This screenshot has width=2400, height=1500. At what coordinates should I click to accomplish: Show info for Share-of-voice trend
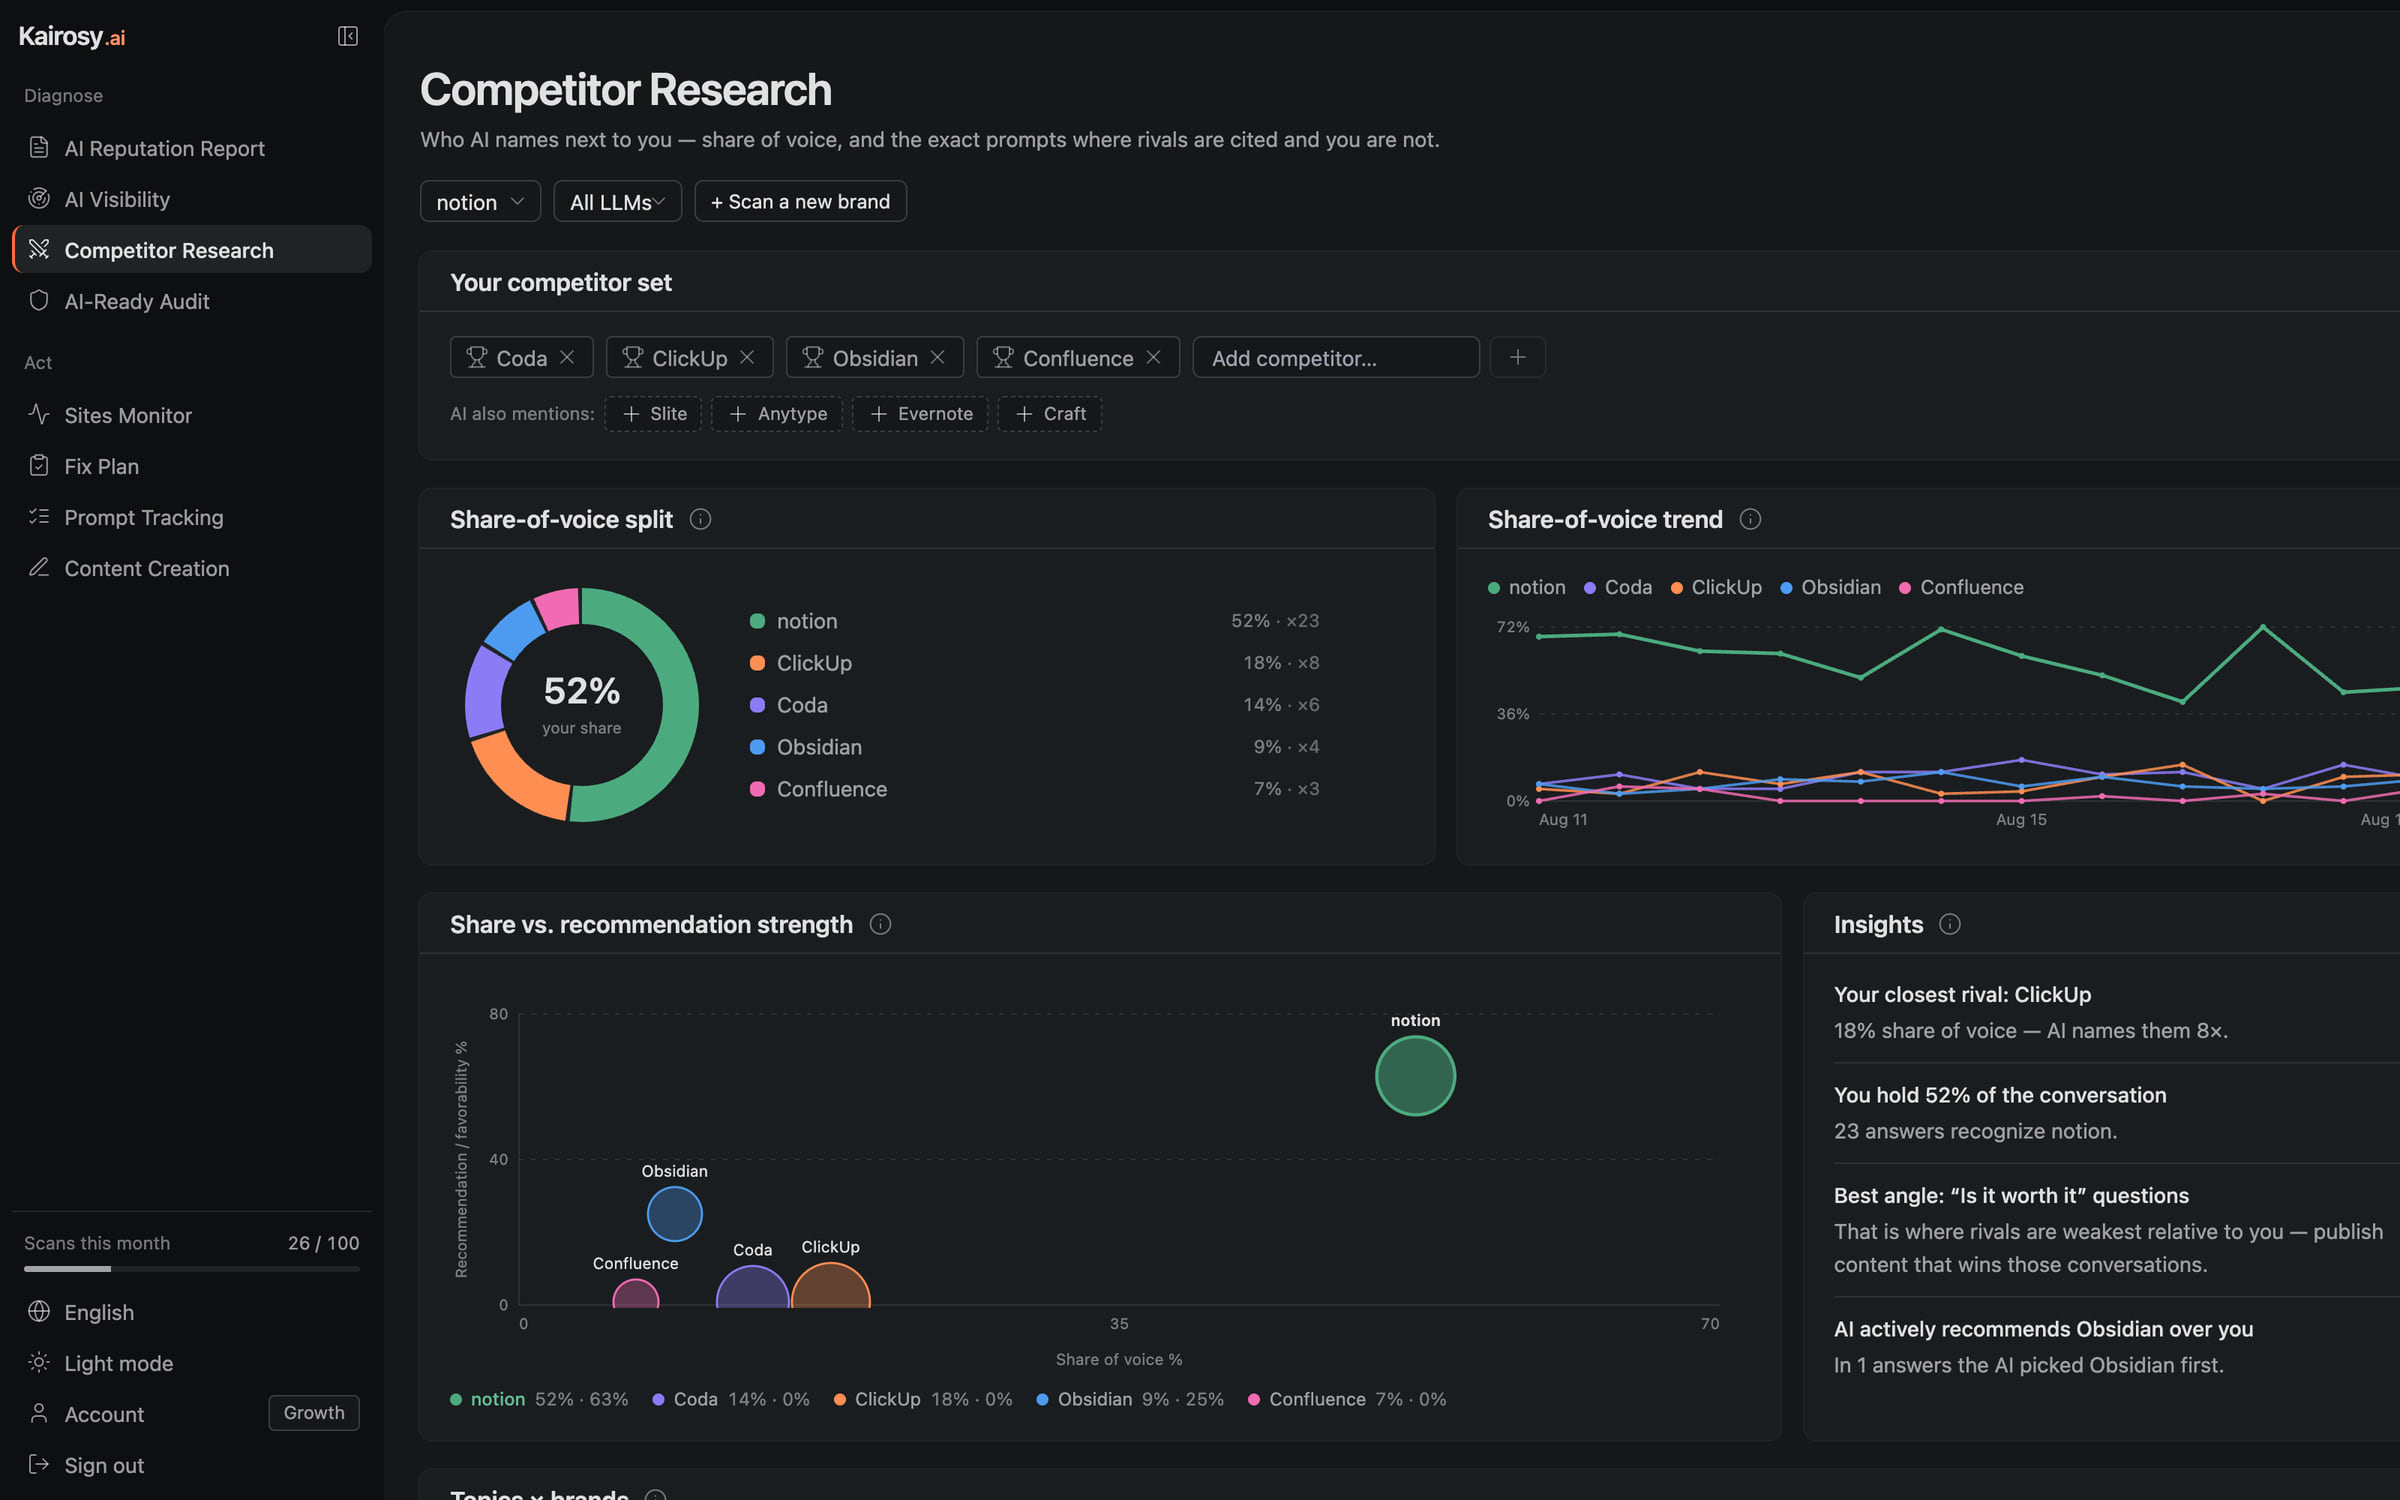[1750, 519]
